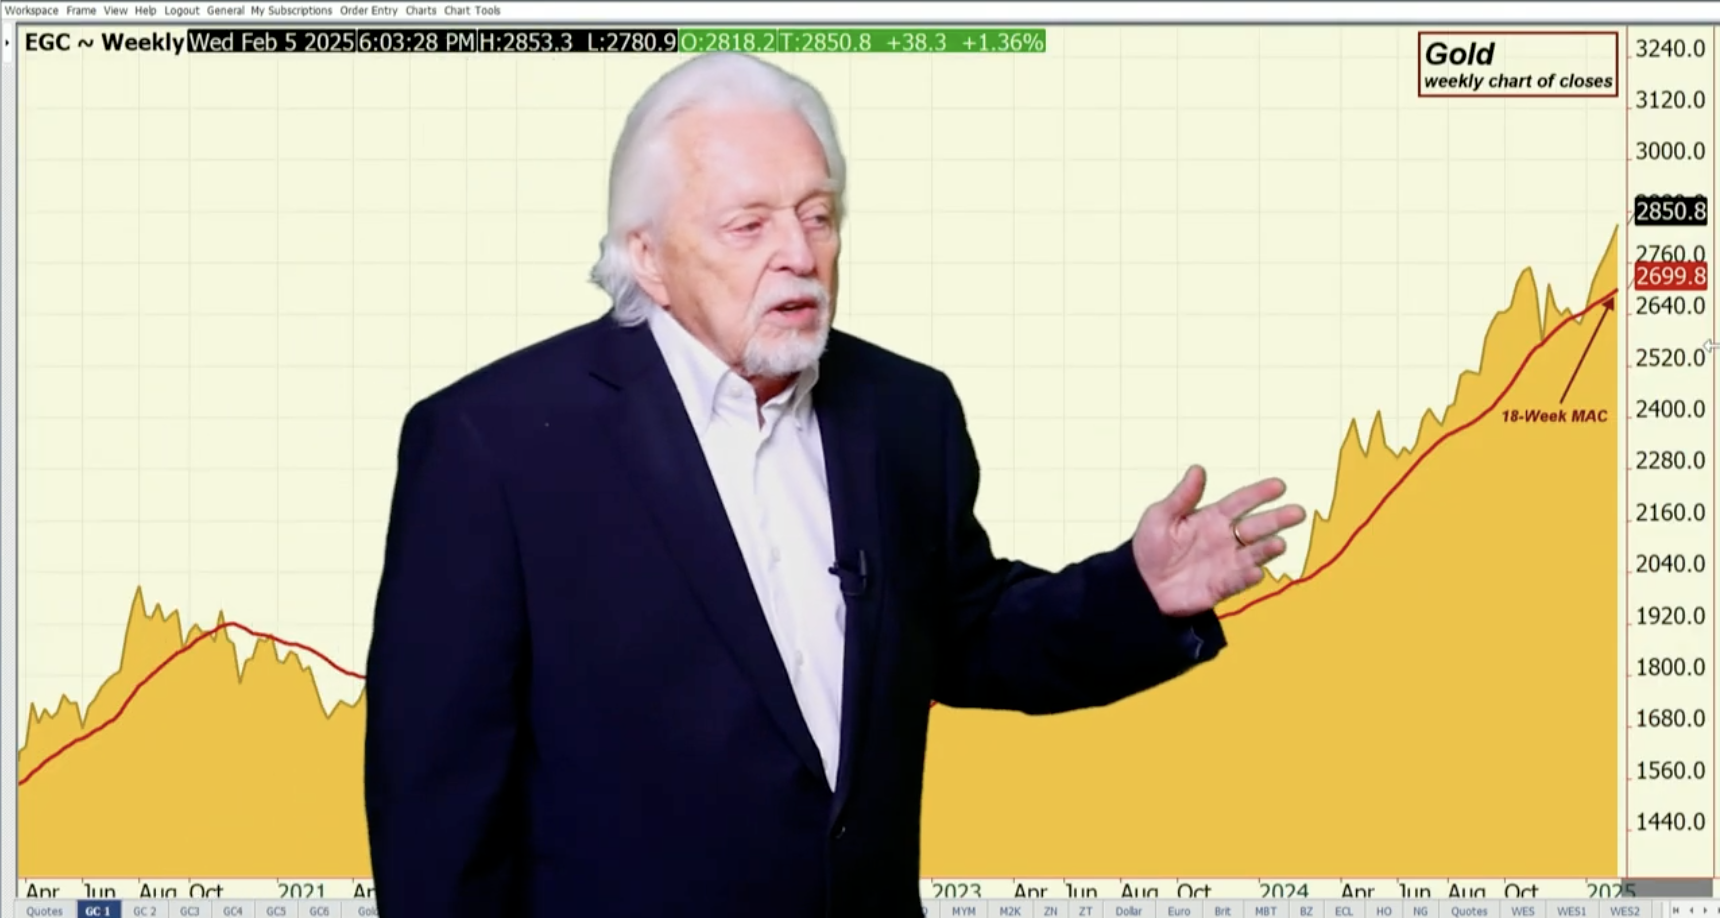Select the leftmost Quotes tab

point(44,911)
